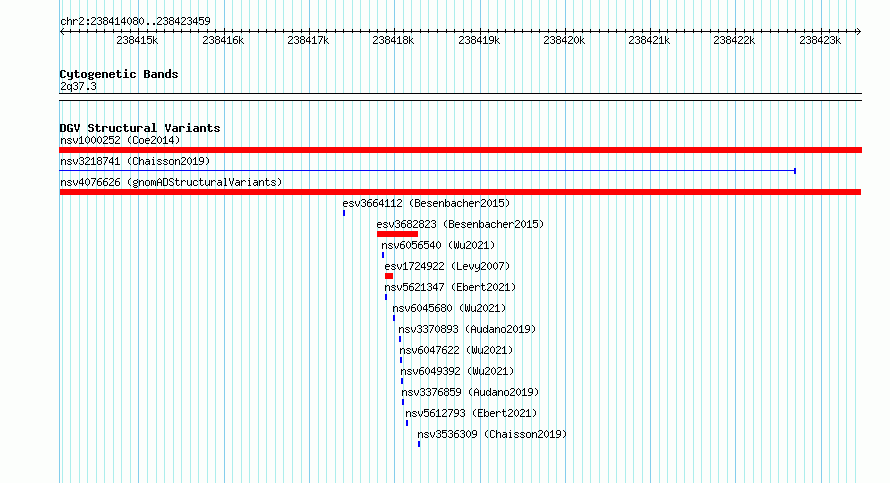Image resolution: width=890 pixels, height=483 pixels.
Task: Click the DGV Structural Variants track title
Action: (x=140, y=128)
